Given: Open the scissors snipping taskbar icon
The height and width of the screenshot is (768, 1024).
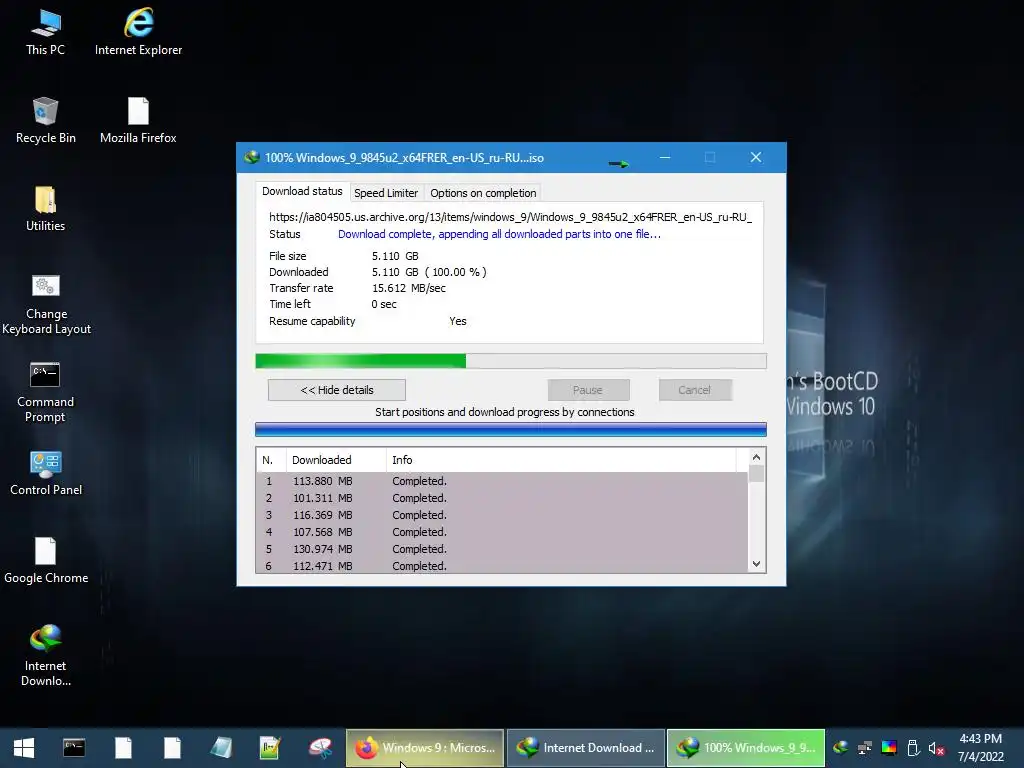Looking at the screenshot, I should [320, 748].
